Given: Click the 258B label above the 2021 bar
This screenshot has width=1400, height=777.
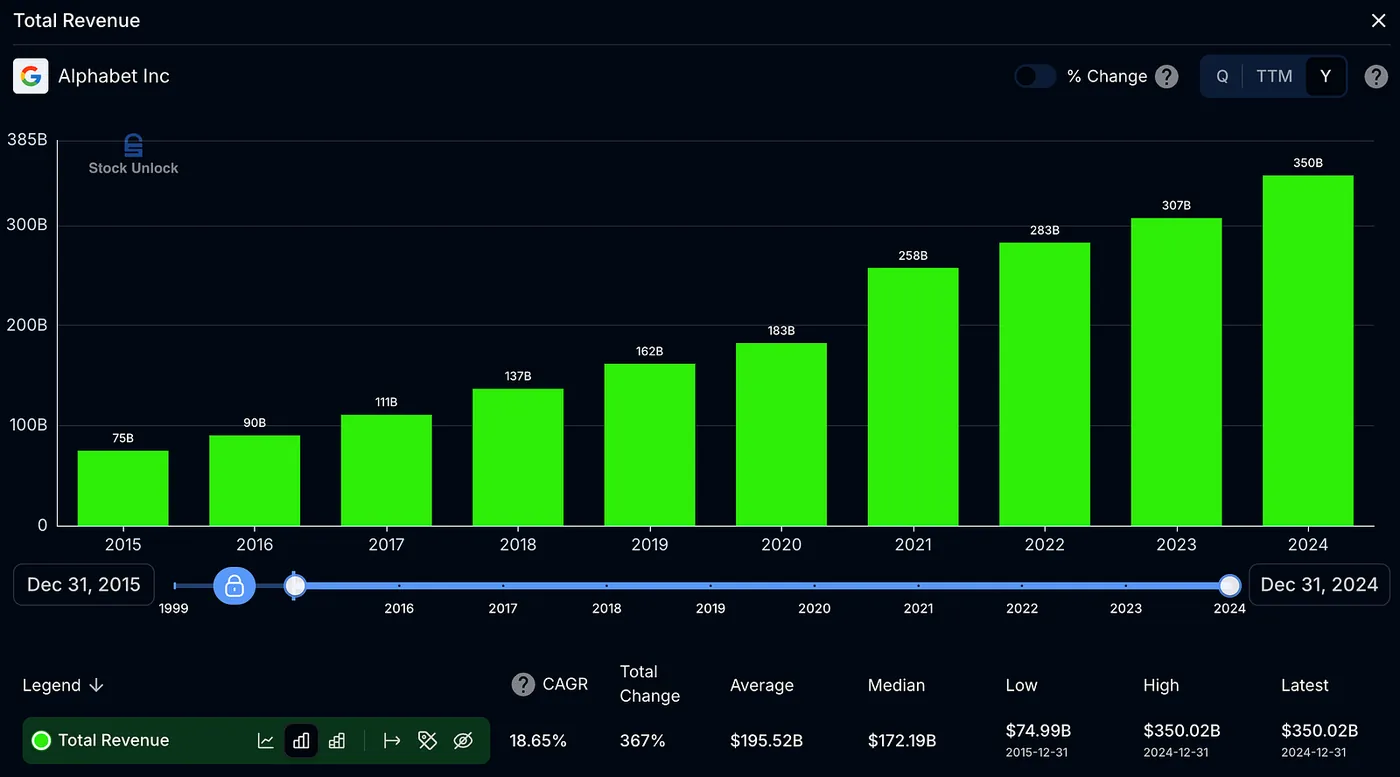Looking at the screenshot, I should click(913, 256).
